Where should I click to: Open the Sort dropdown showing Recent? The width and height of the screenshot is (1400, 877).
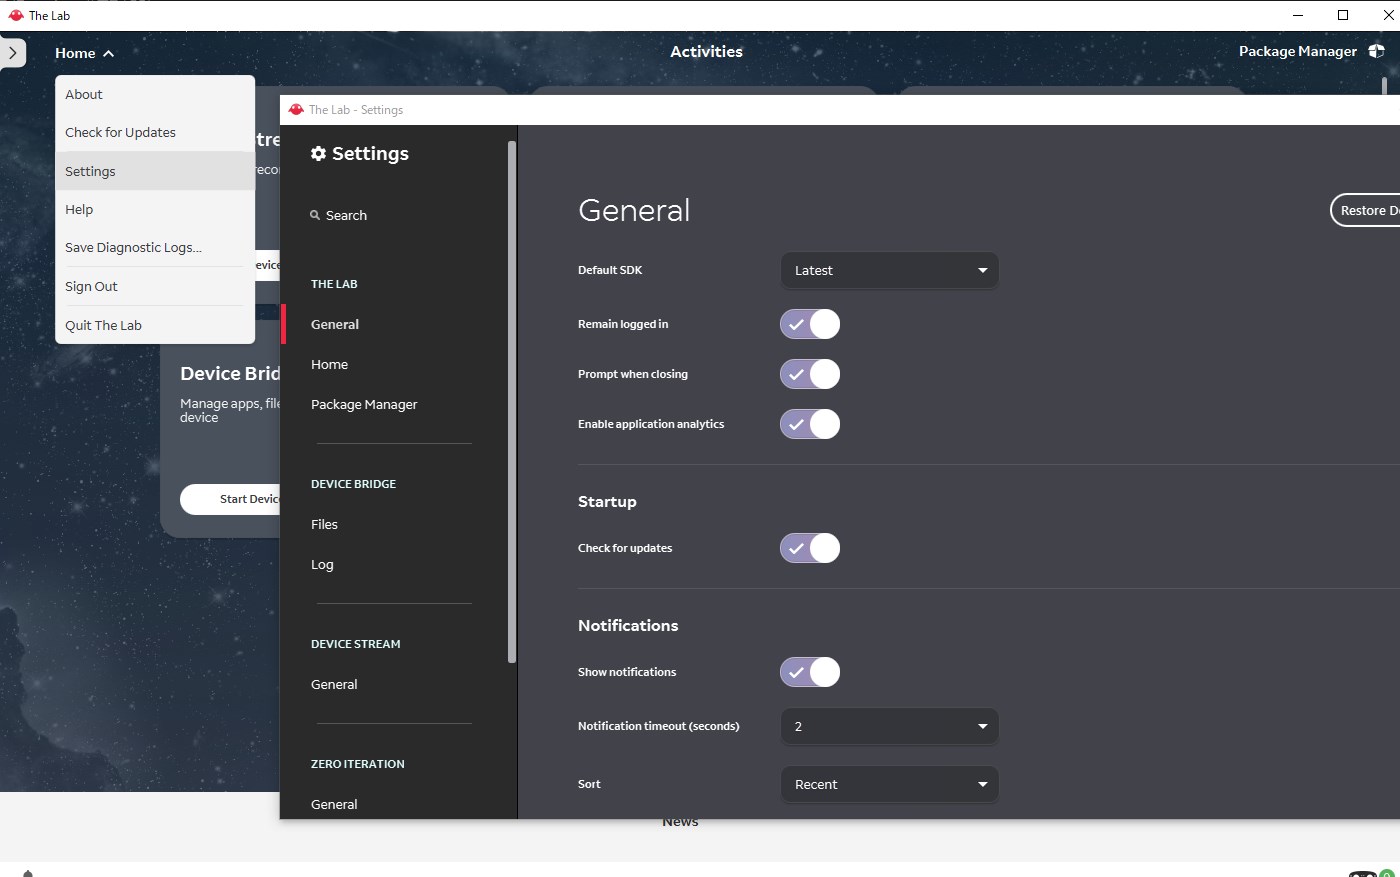tap(889, 784)
